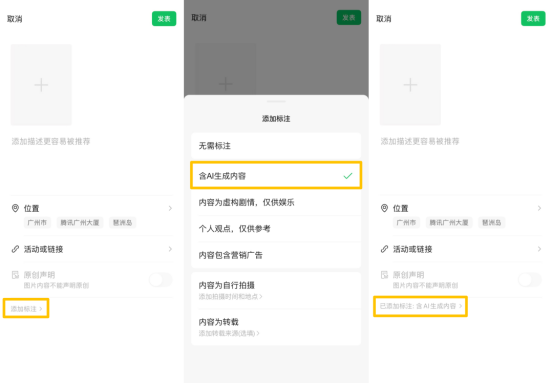This screenshot has height=383, width=553.
Task: Toggle the 原创声明 switch on left screen
Action: point(161,280)
